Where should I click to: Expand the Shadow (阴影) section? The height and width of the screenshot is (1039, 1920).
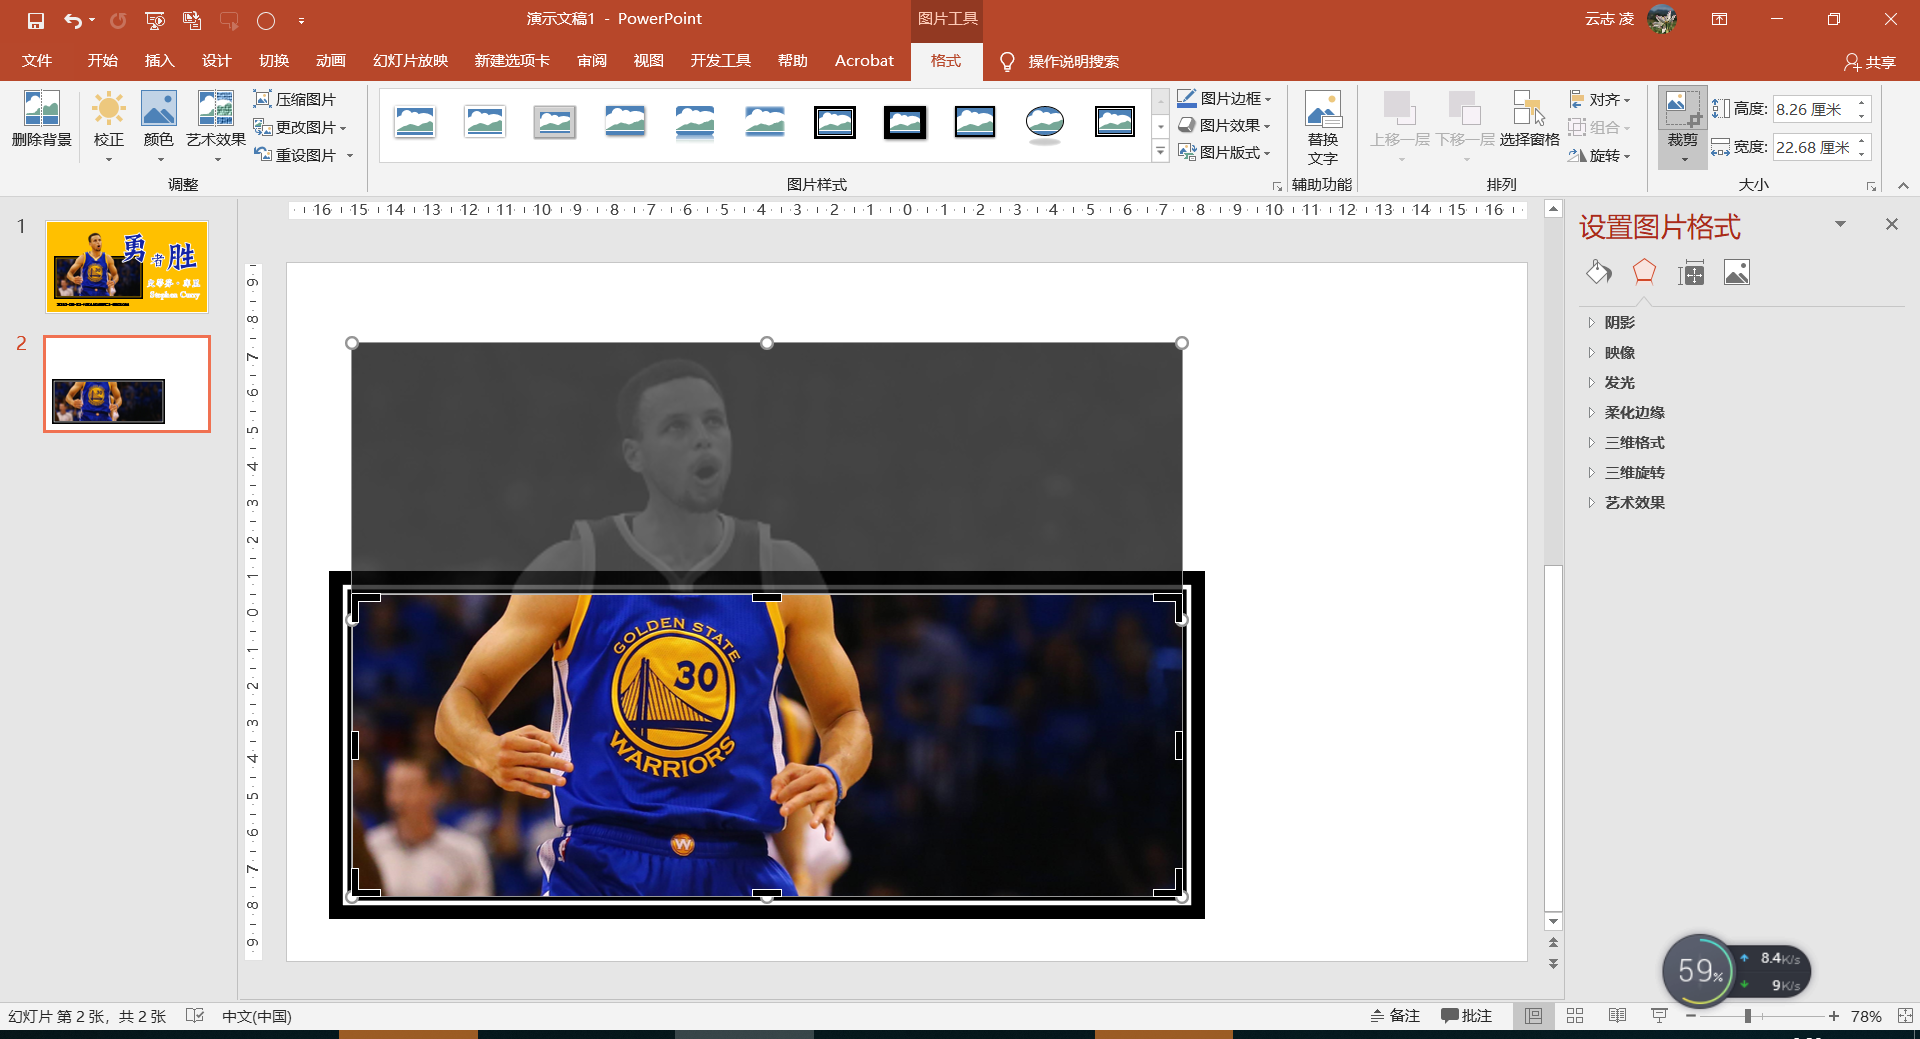pyautogui.click(x=1620, y=323)
